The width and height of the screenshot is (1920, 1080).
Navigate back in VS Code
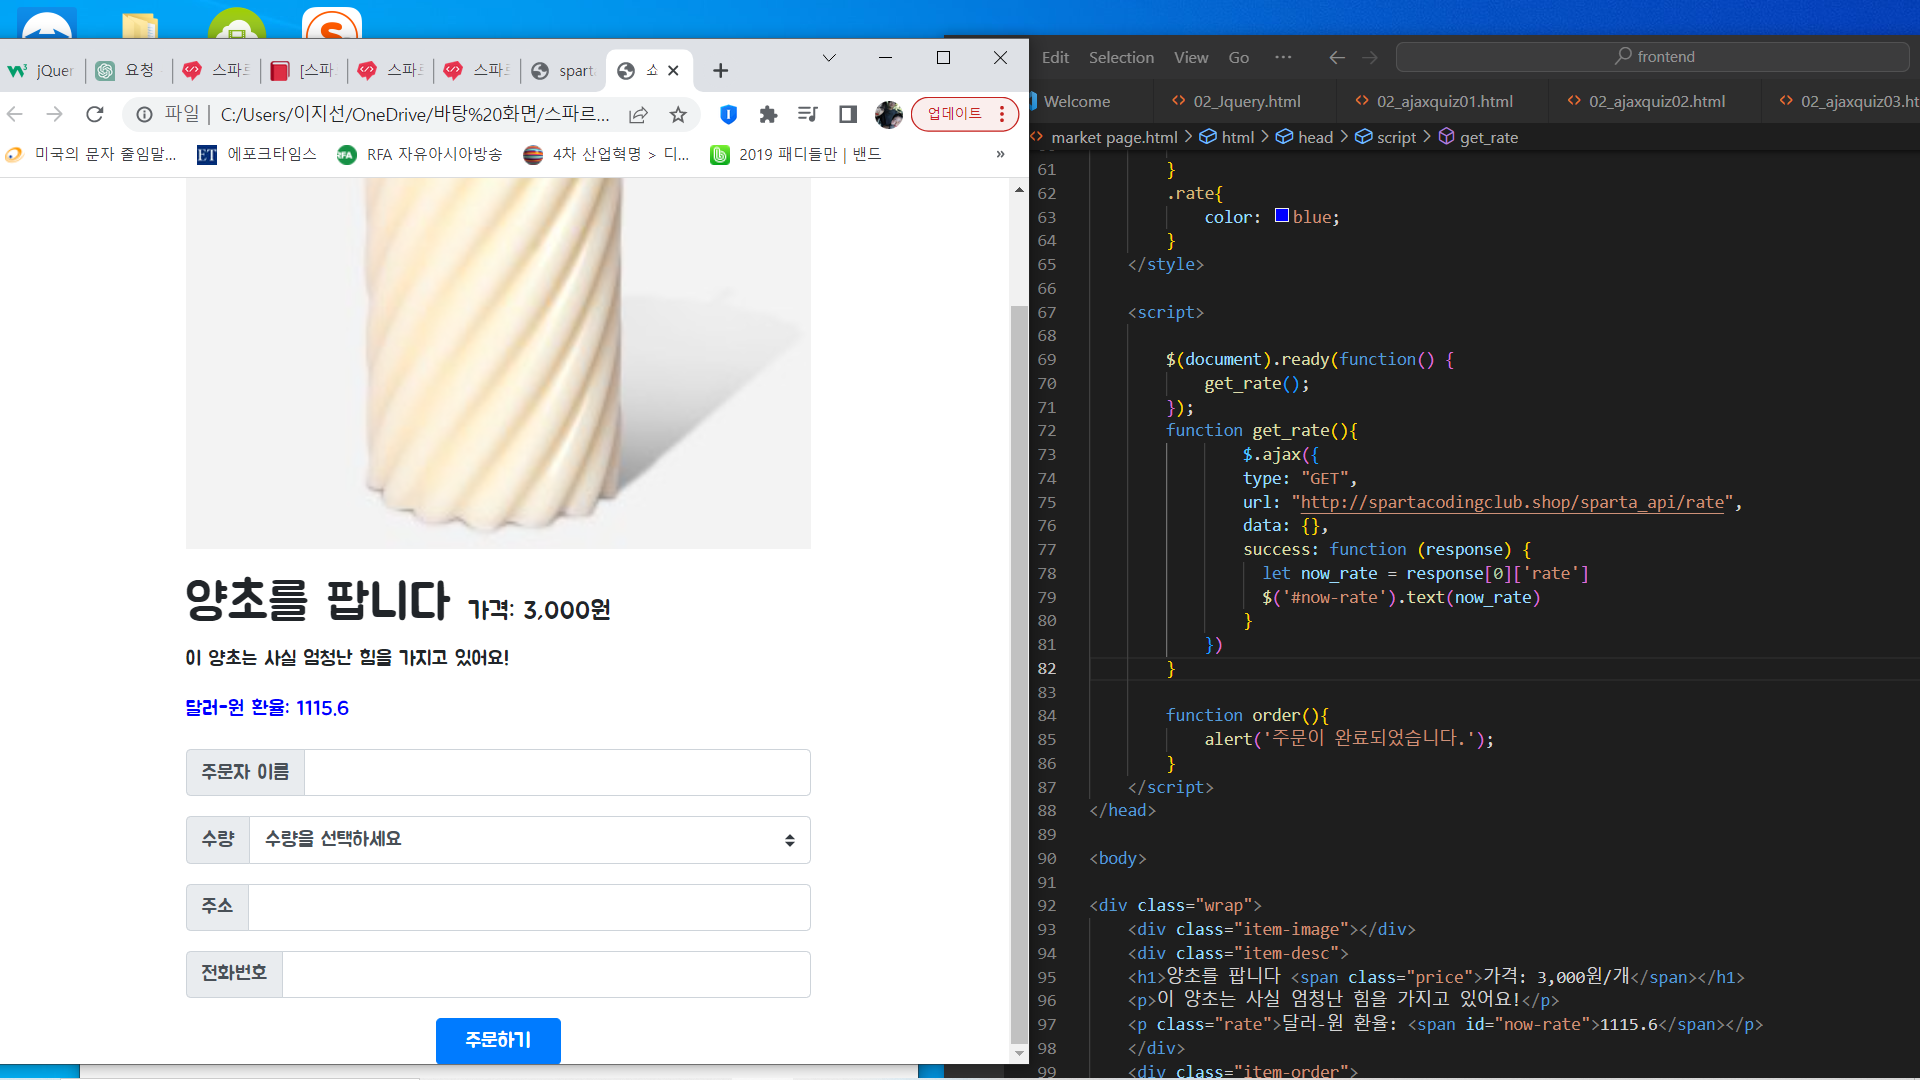click(1336, 58)
